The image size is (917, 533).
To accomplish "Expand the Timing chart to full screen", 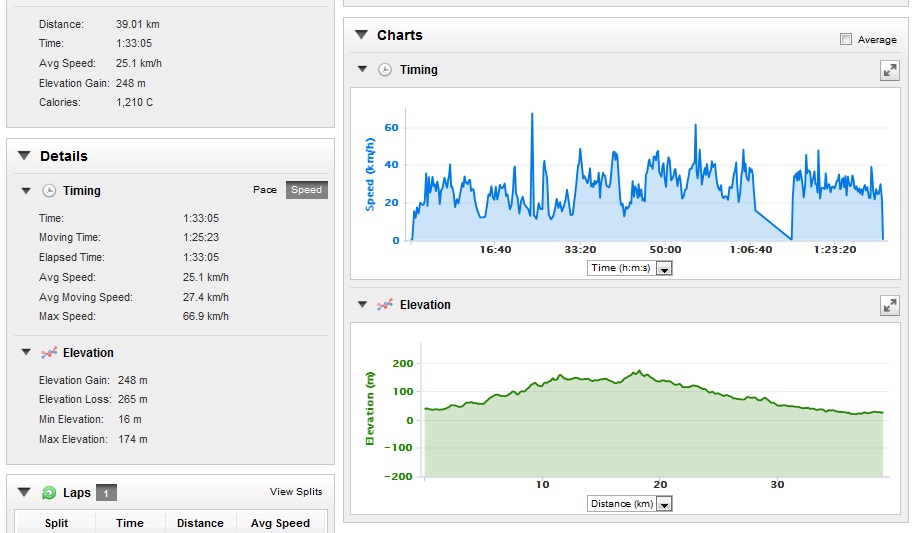I will (x=890, y=71).
